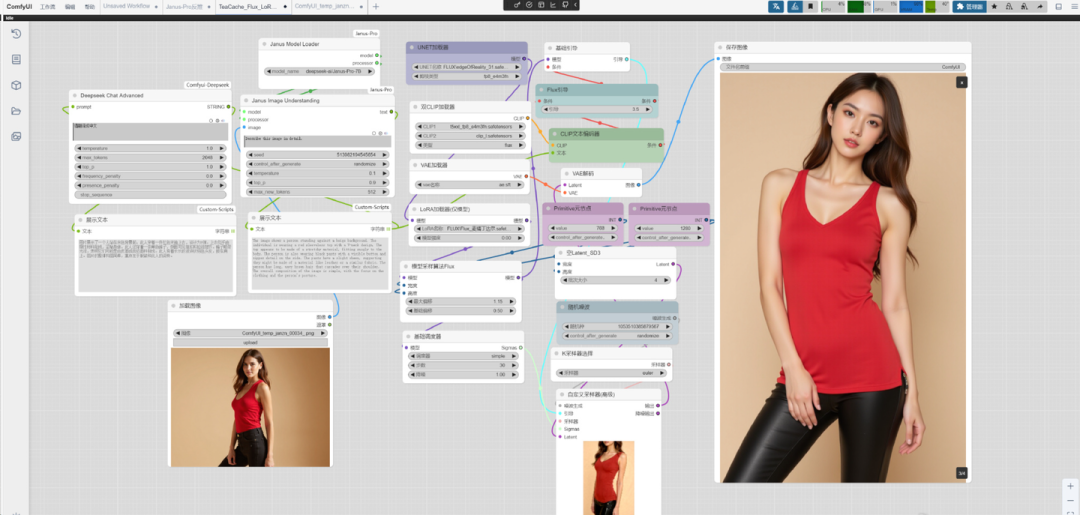This screenshot has width=1080, height=515.
Task: Click the chart icon in floating toolbar
Action: [x=552, y=5]
